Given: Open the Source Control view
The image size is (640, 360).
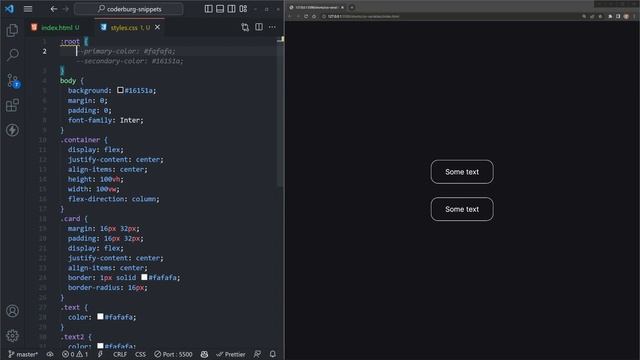Looking at the screenshot, I should 13,80.
